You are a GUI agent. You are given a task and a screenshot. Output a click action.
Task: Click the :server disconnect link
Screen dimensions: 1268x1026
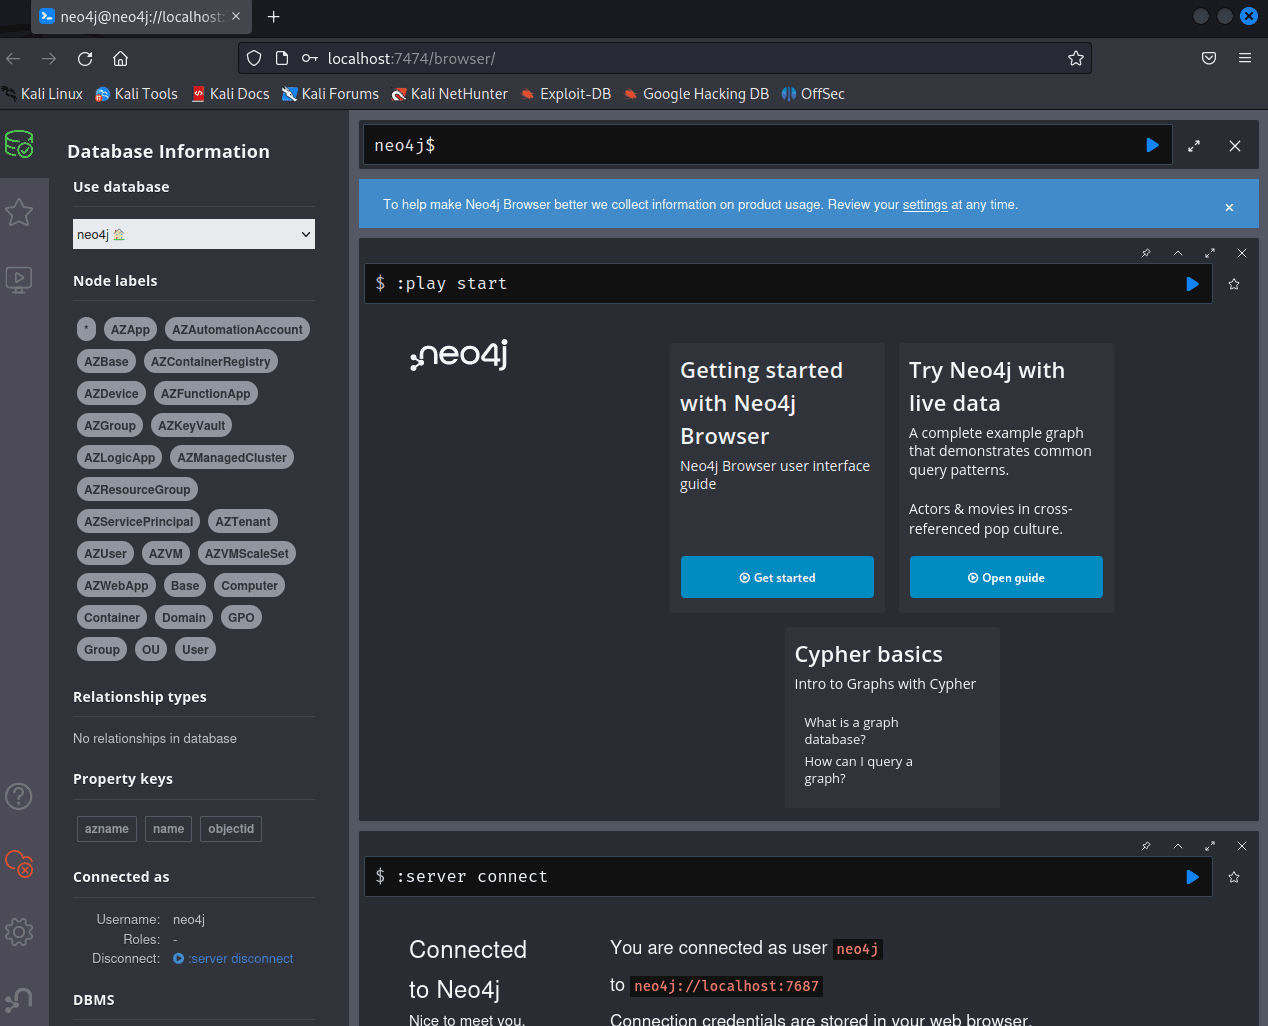[x=240, y=959]
